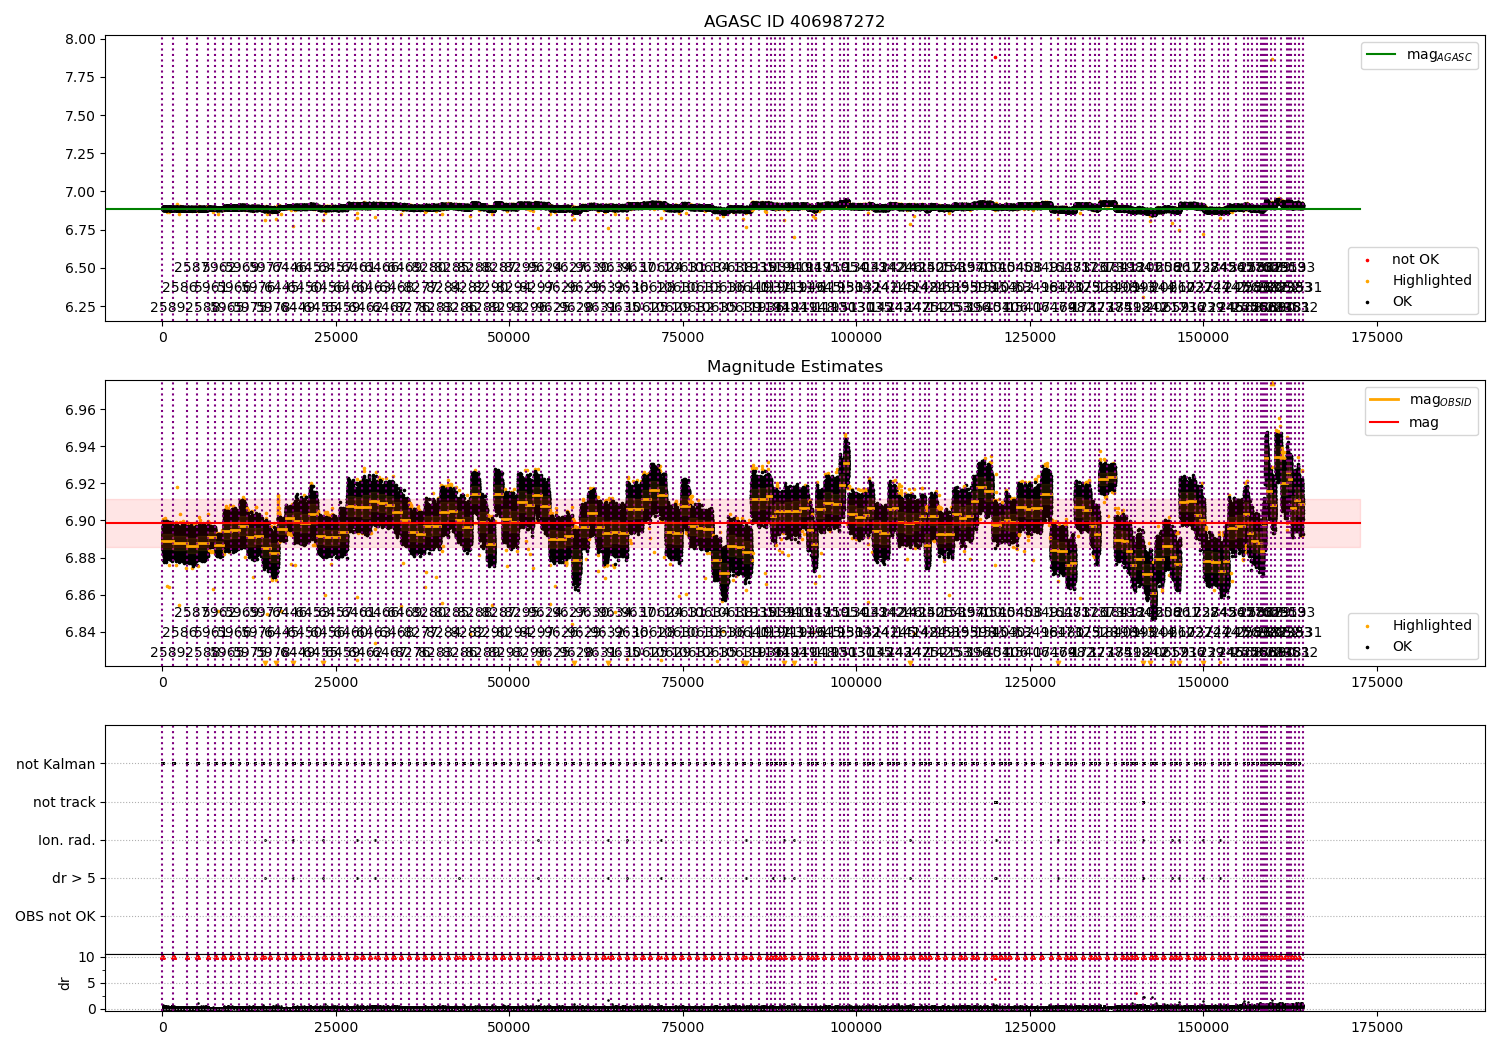Click the '6.96' y-tick in middle plot
The image size is (1500, 1050).
tap(81, 410)
